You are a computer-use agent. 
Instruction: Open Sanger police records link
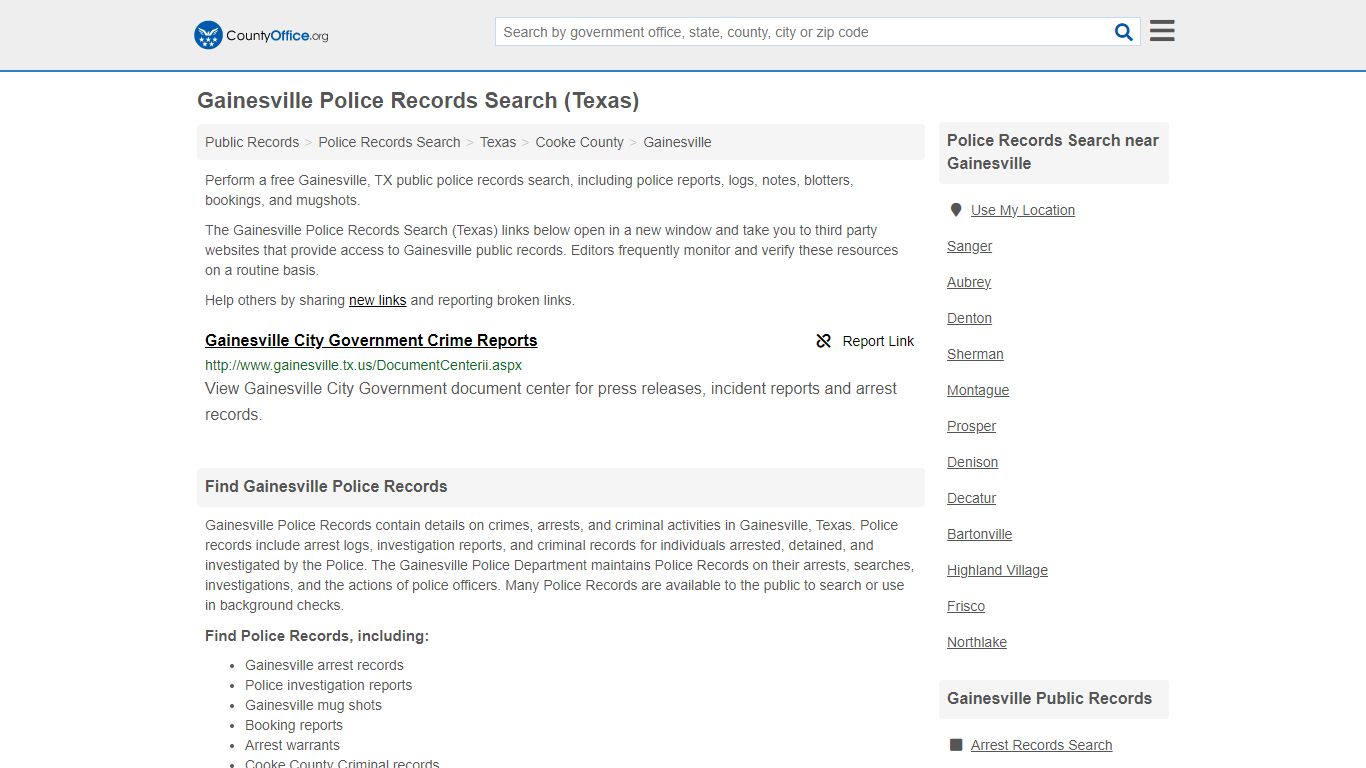click(969, 246)
